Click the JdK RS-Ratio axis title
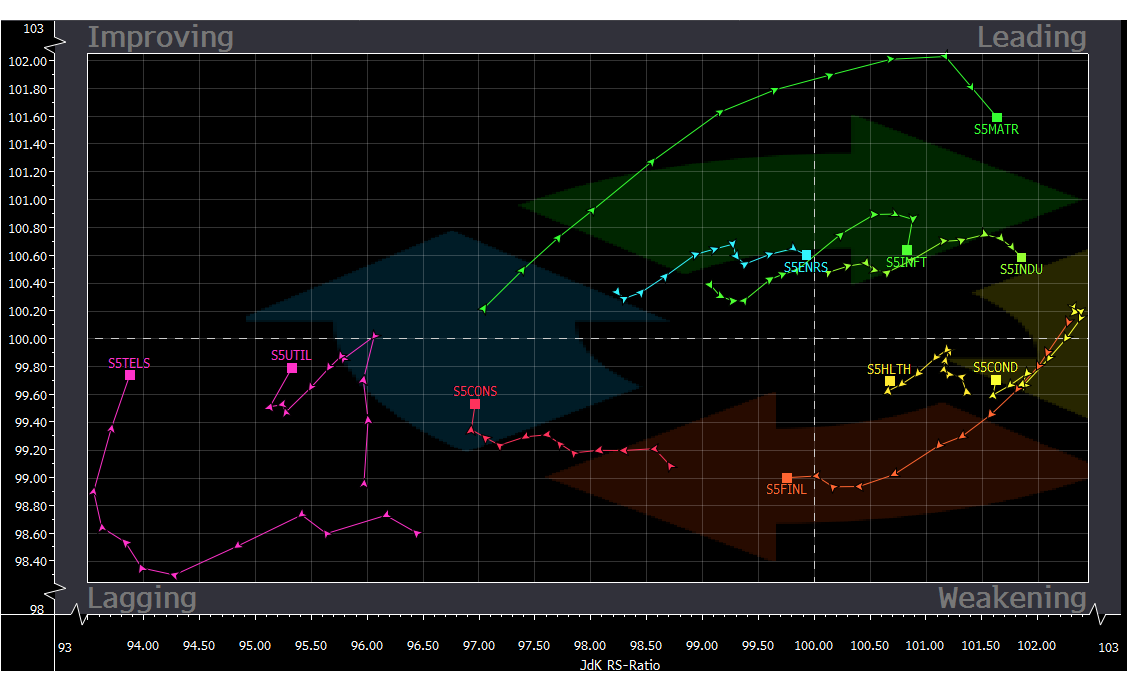 tap(620, 665)
